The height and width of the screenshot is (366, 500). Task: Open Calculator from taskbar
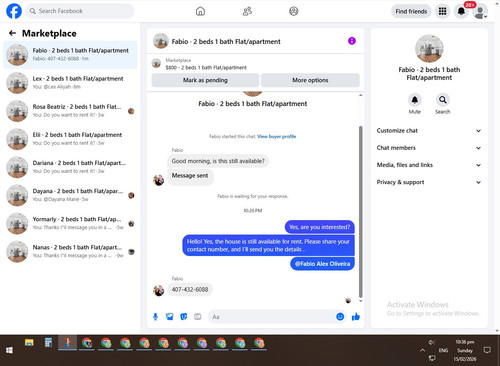(x=48, y=343)
